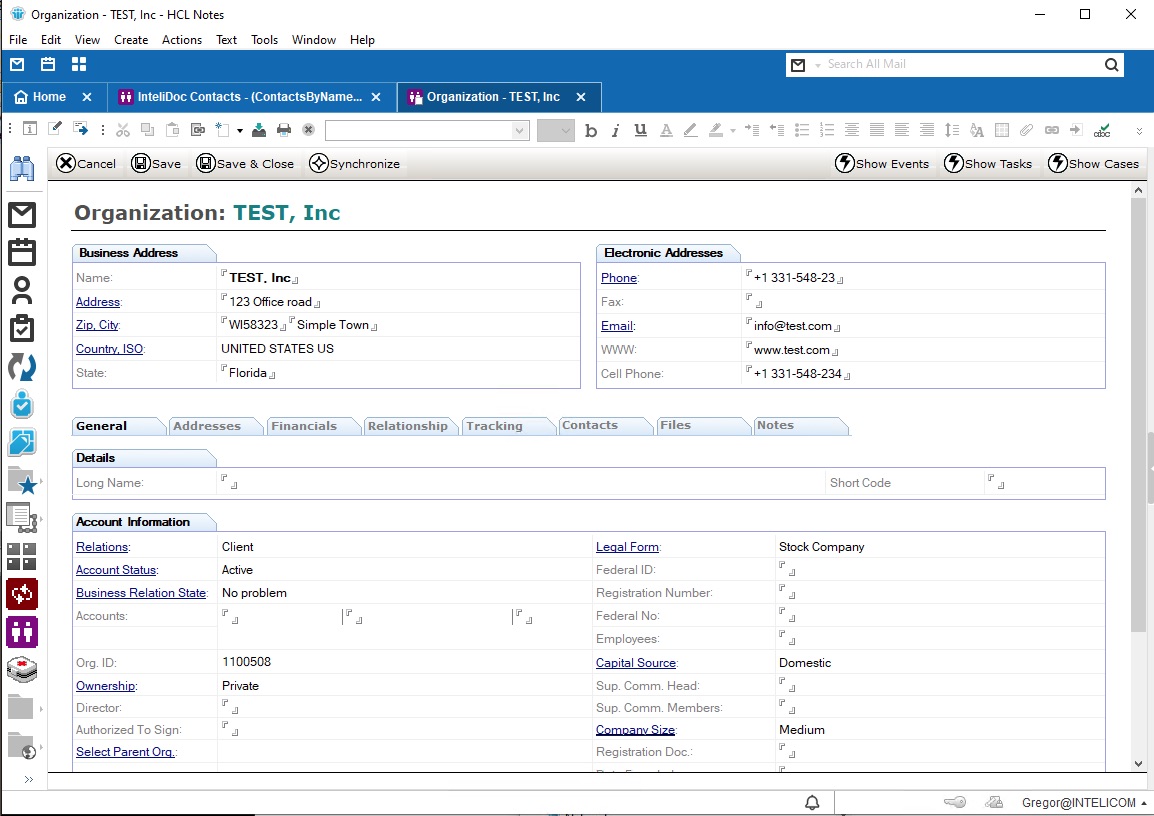Open the Tools menu
Screen dimensions: 1154x816
264,40
